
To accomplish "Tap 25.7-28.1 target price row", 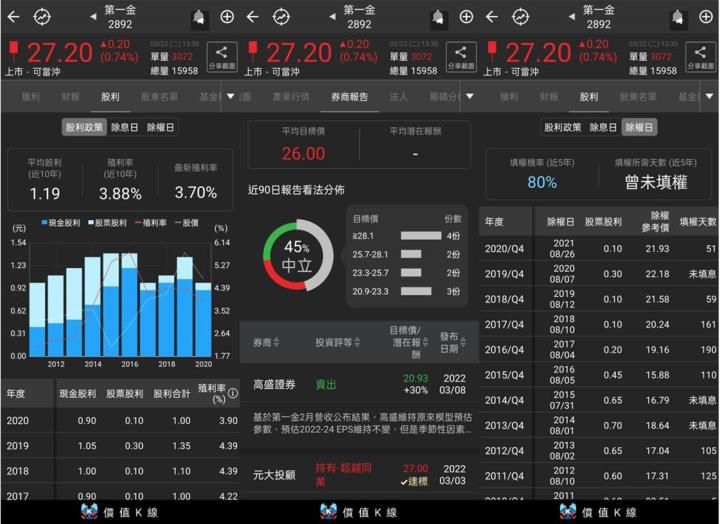I will click(x=406, y=254).
